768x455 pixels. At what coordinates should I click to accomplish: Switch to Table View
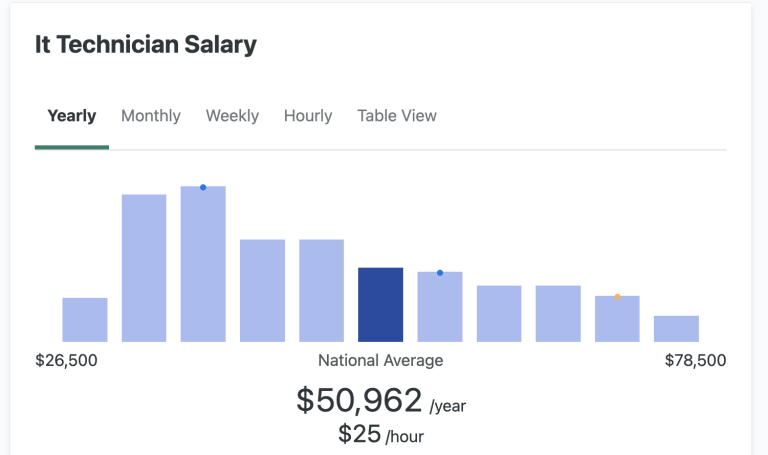[397, 116]
